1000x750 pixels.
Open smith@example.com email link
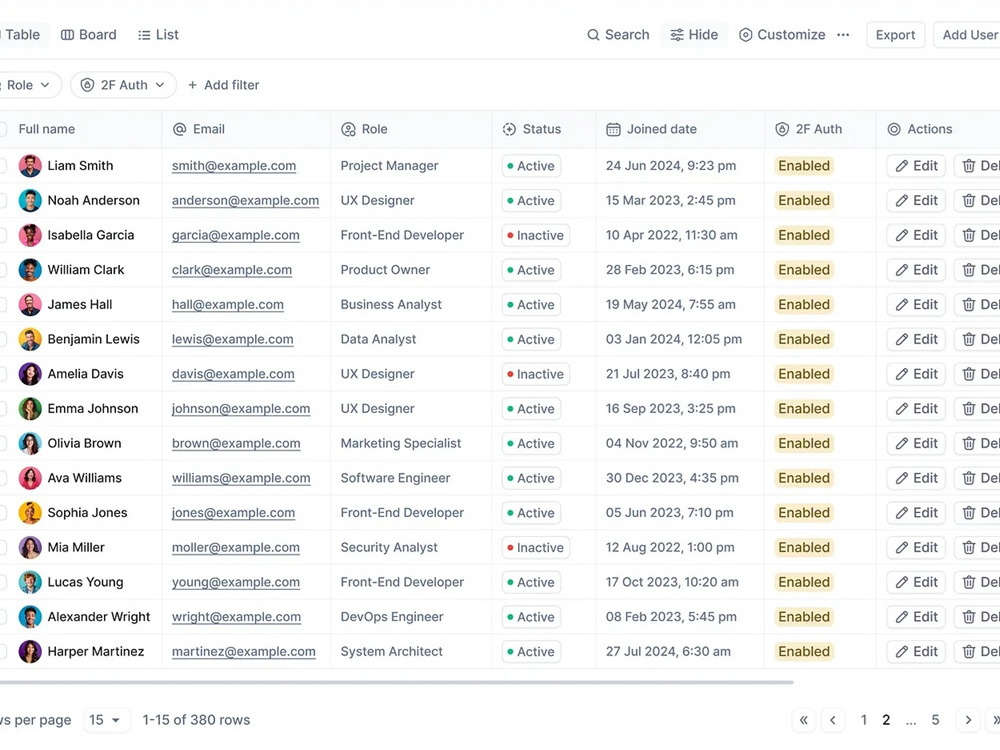click(x=234, y=166)
